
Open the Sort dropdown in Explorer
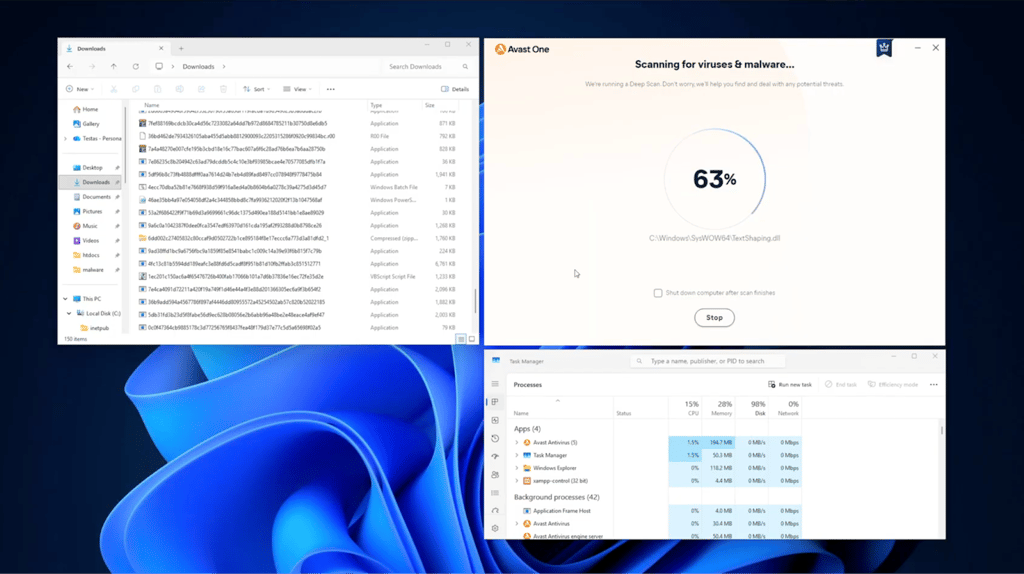(256, 89)
